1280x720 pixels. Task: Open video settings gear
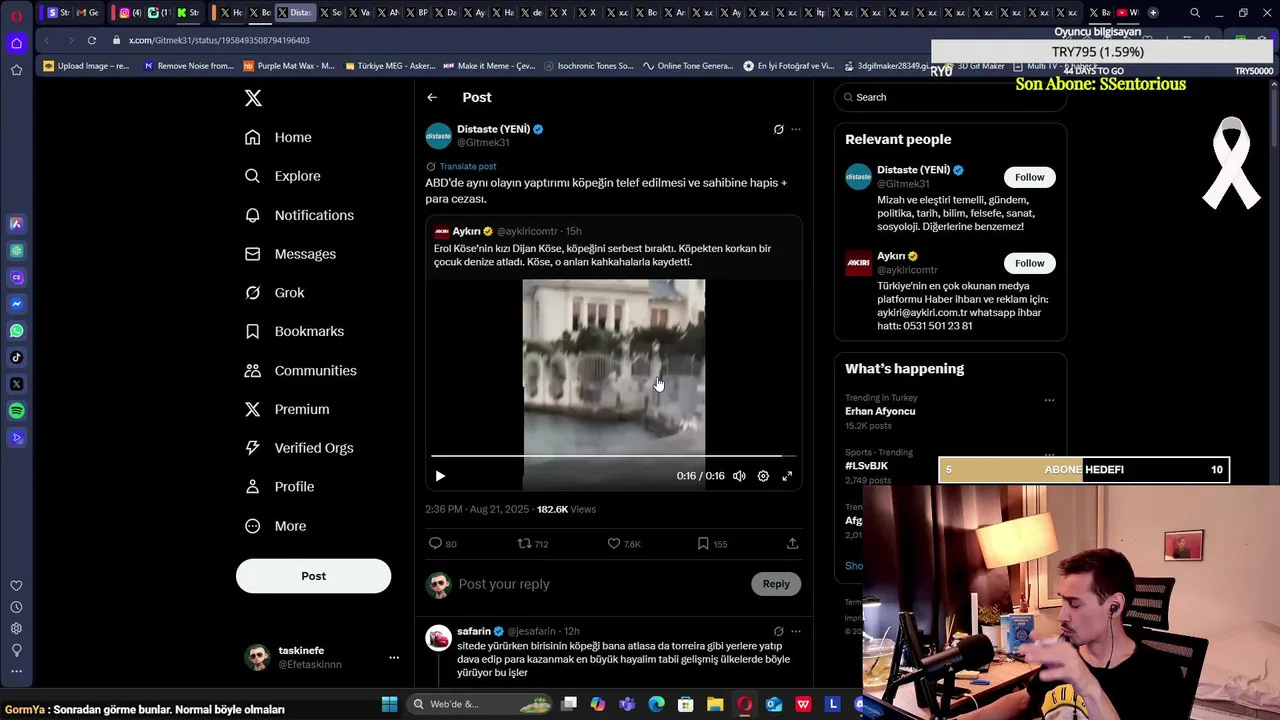763,476
